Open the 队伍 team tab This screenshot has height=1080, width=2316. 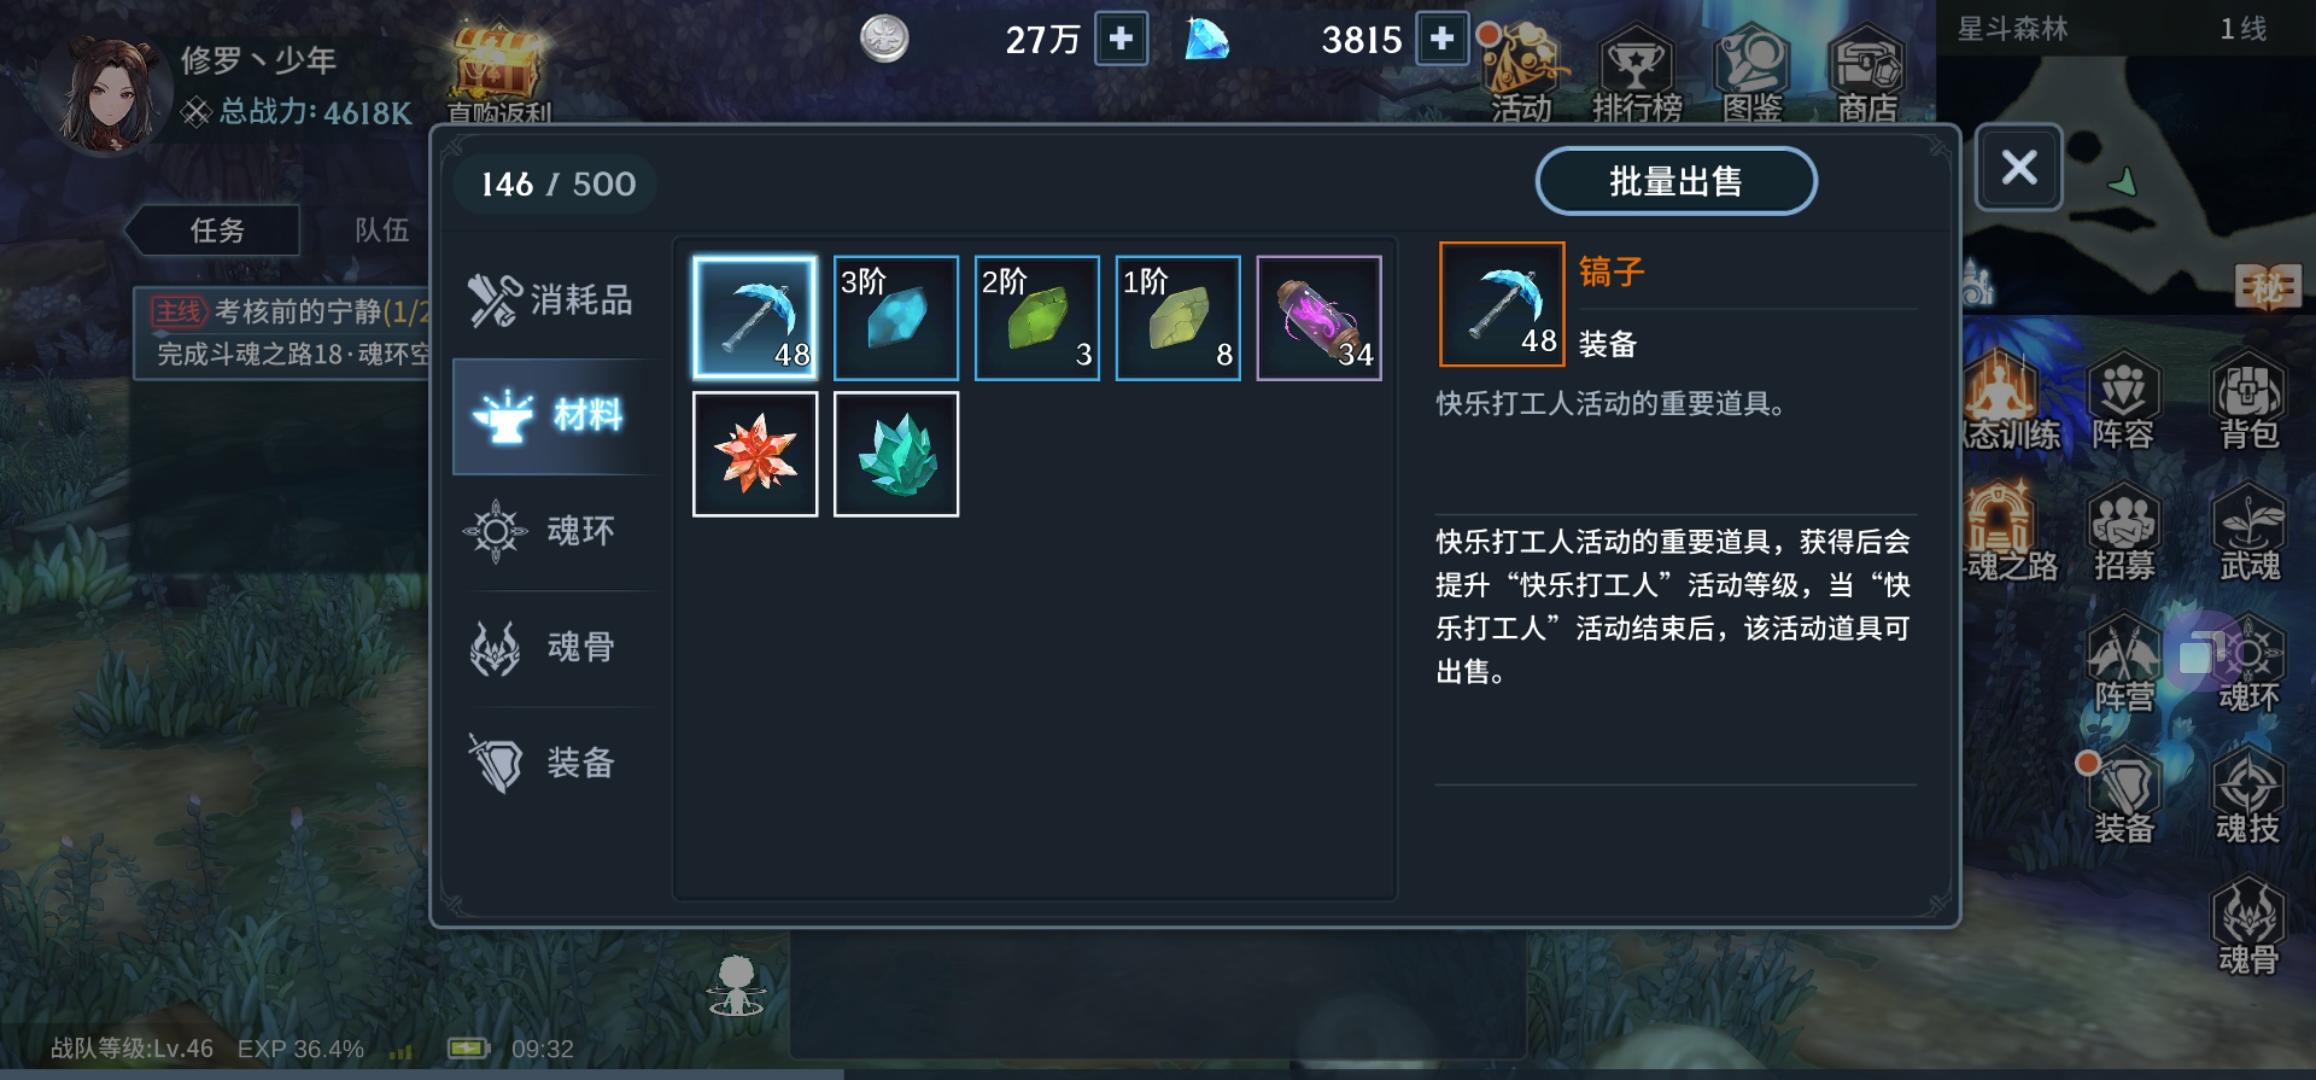coord(382,231)
